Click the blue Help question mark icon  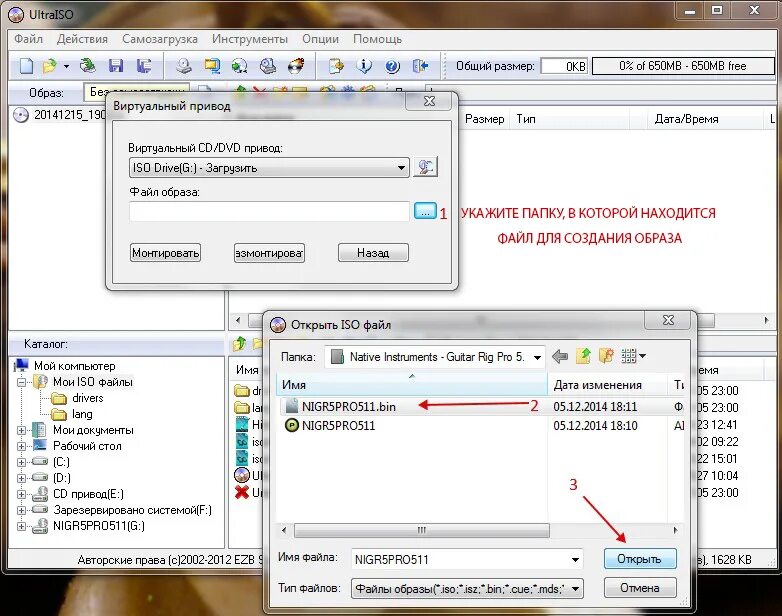click(392, 66)
